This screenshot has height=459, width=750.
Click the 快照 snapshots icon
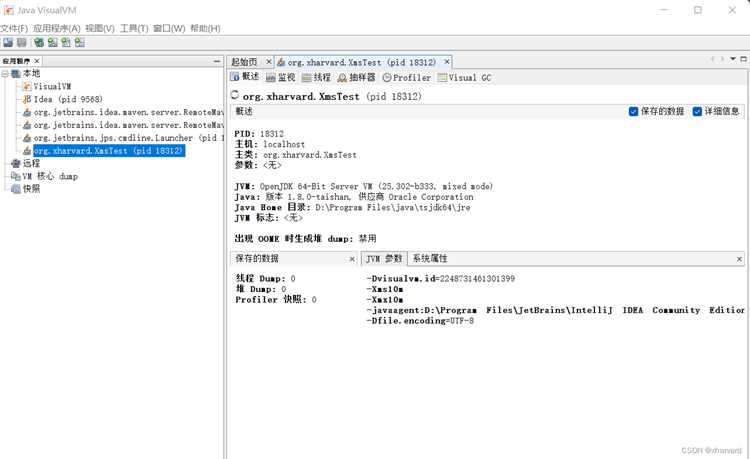click(16, 189)
